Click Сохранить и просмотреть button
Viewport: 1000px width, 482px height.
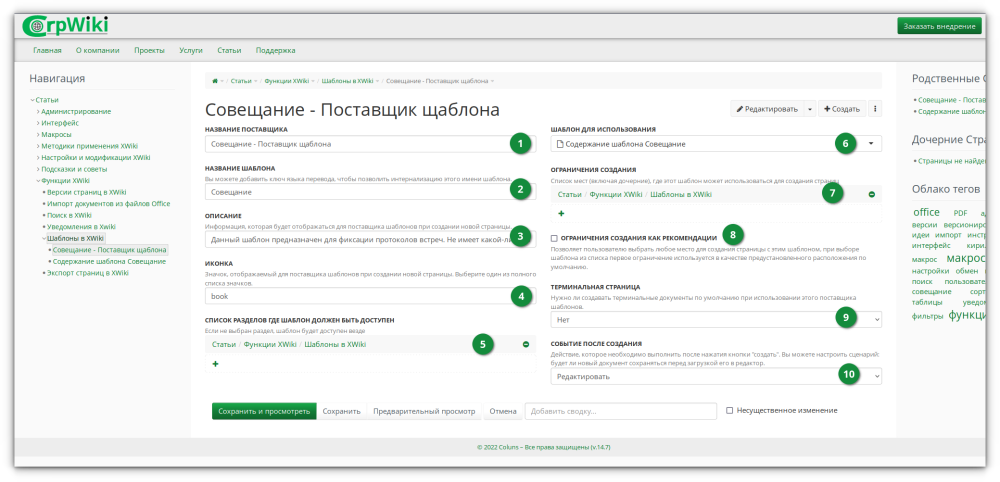point(264,411)
